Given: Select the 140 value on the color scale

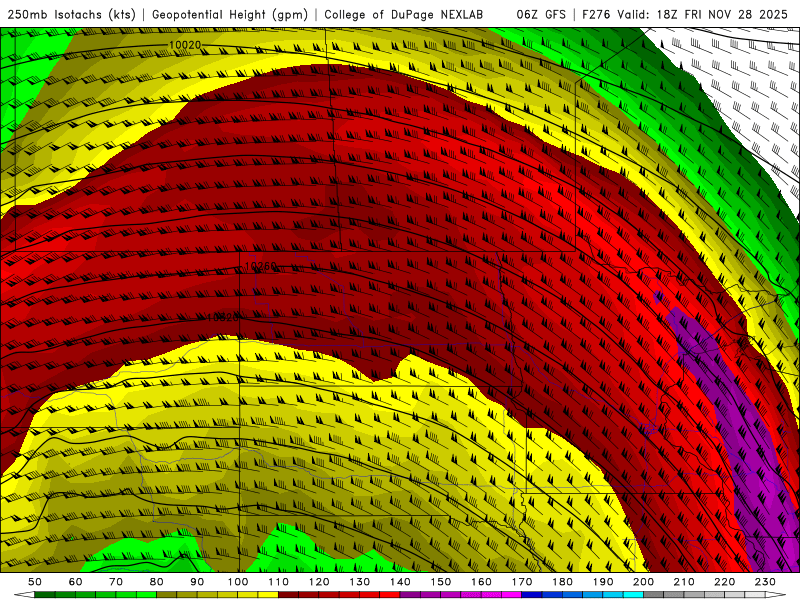Looking at the screenshot, I should tap(400, 582).
